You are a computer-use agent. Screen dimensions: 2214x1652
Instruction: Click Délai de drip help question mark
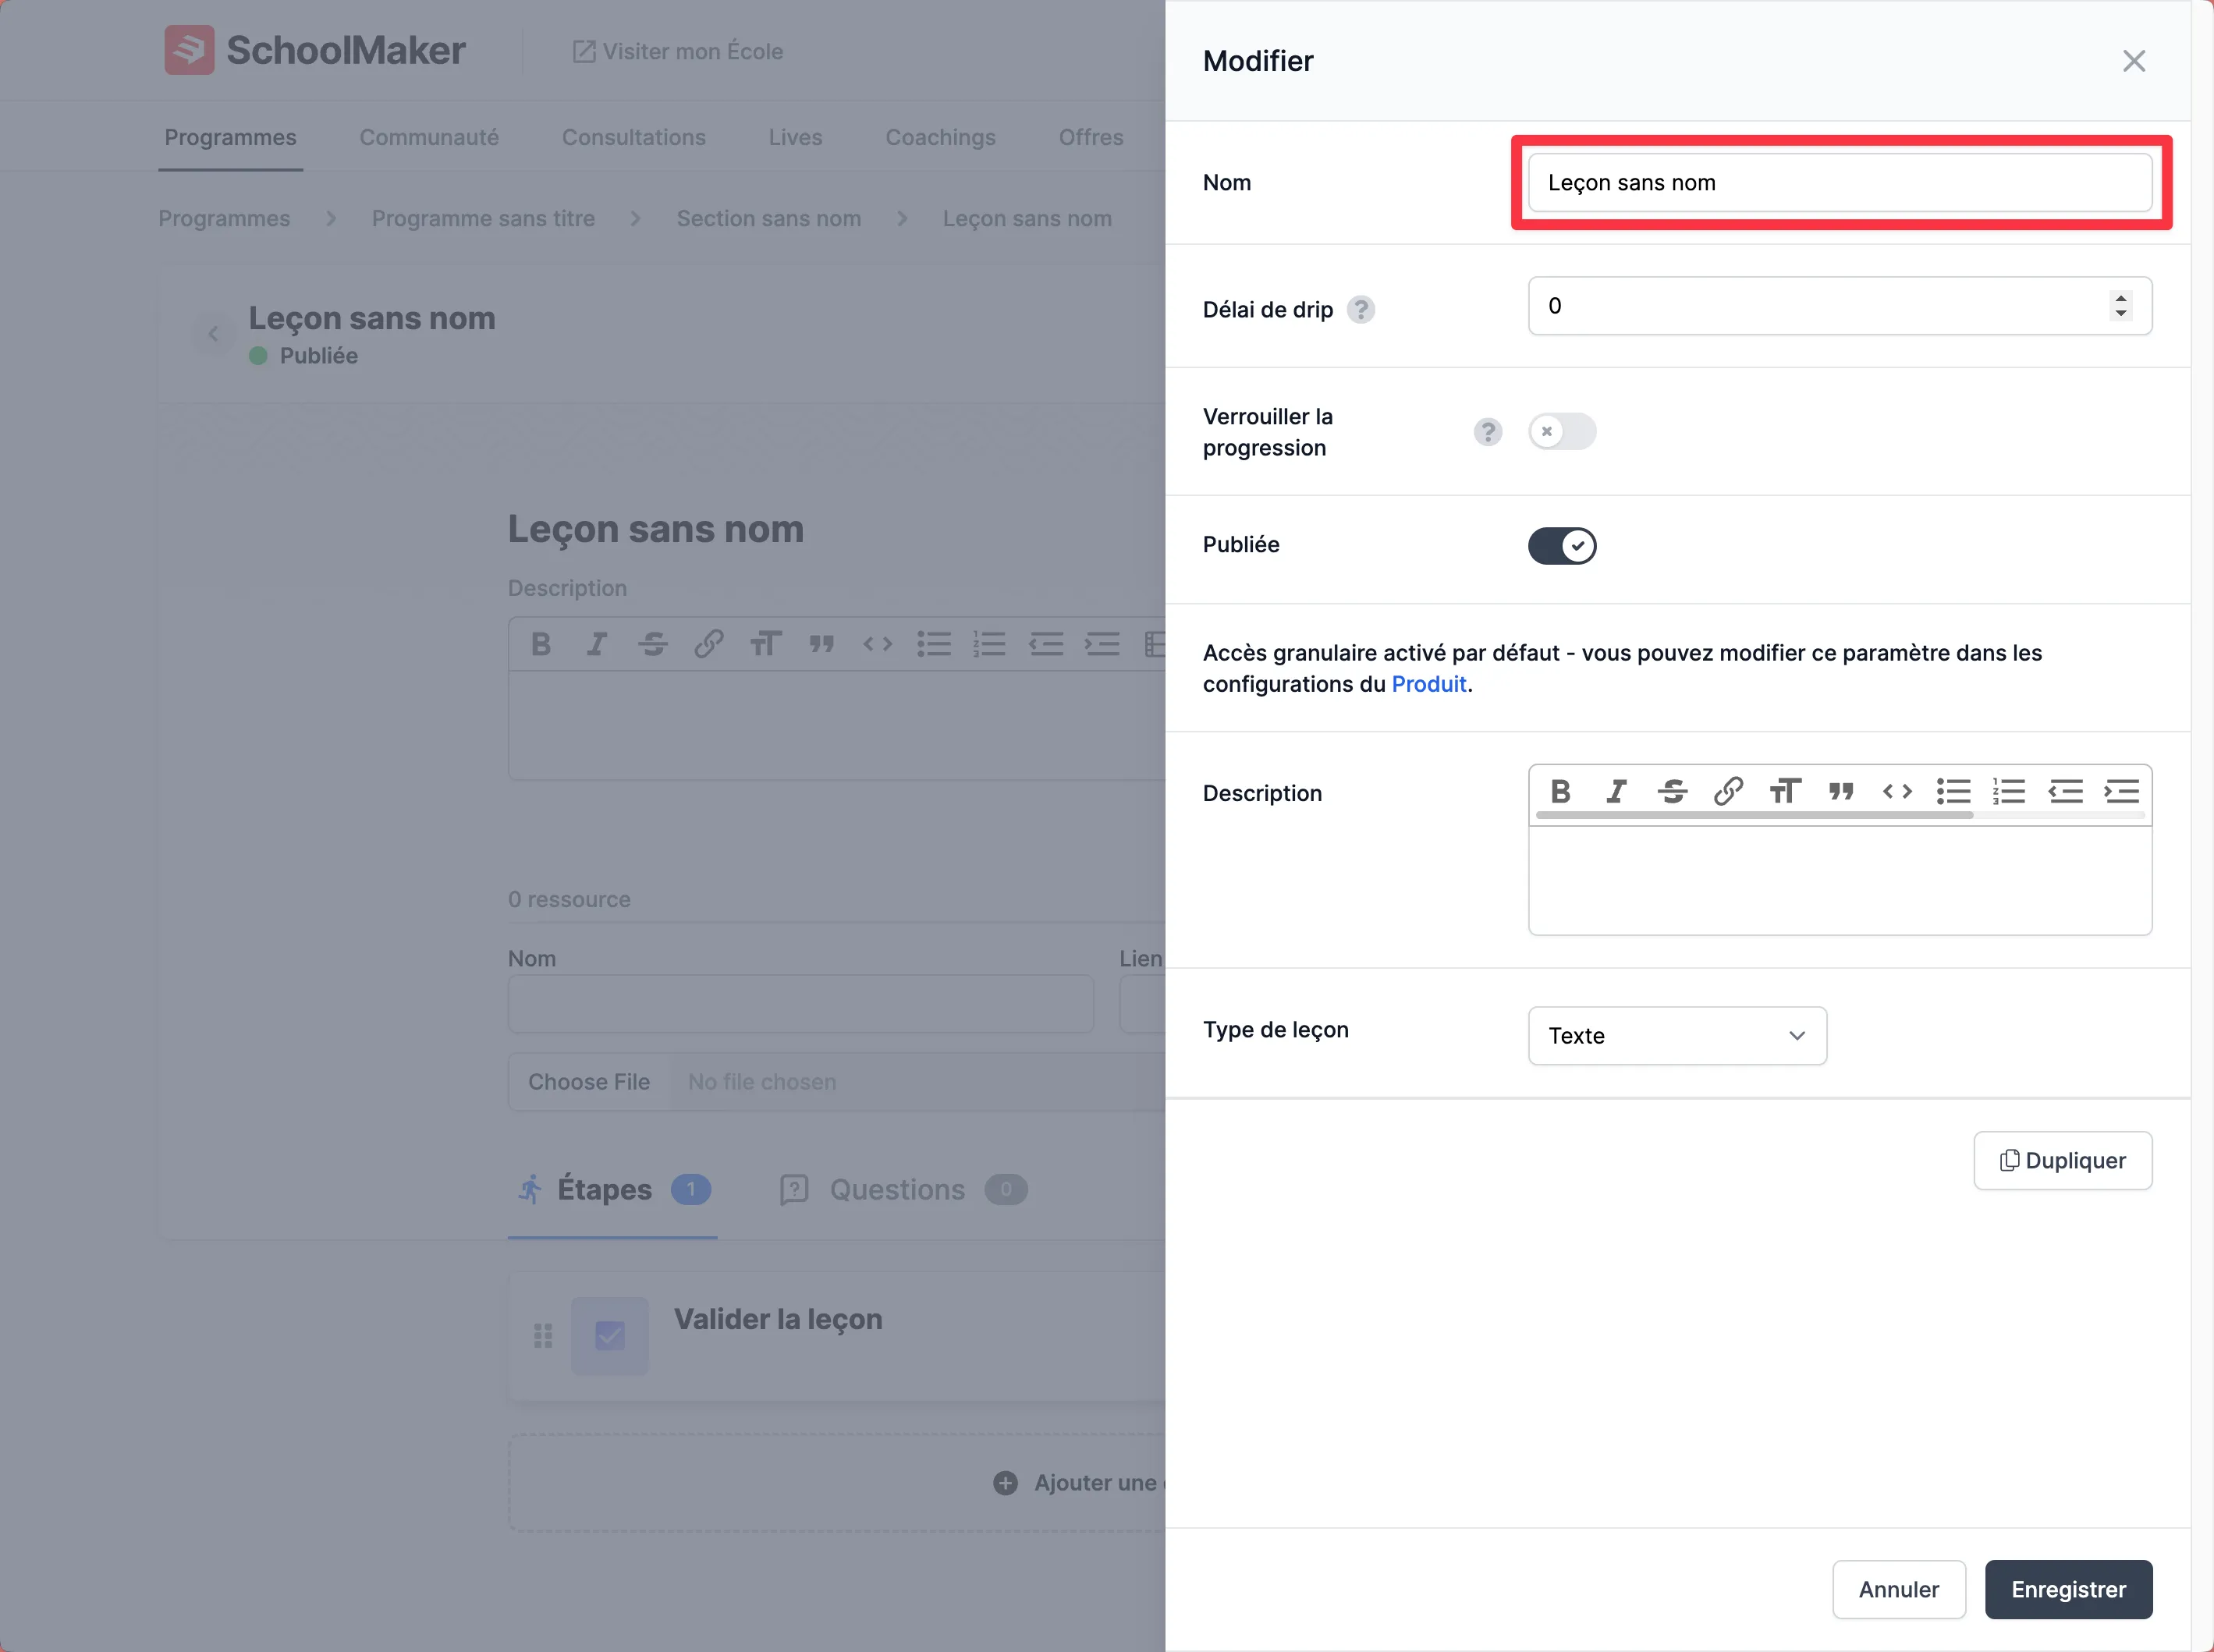(x=1360, y=310)
